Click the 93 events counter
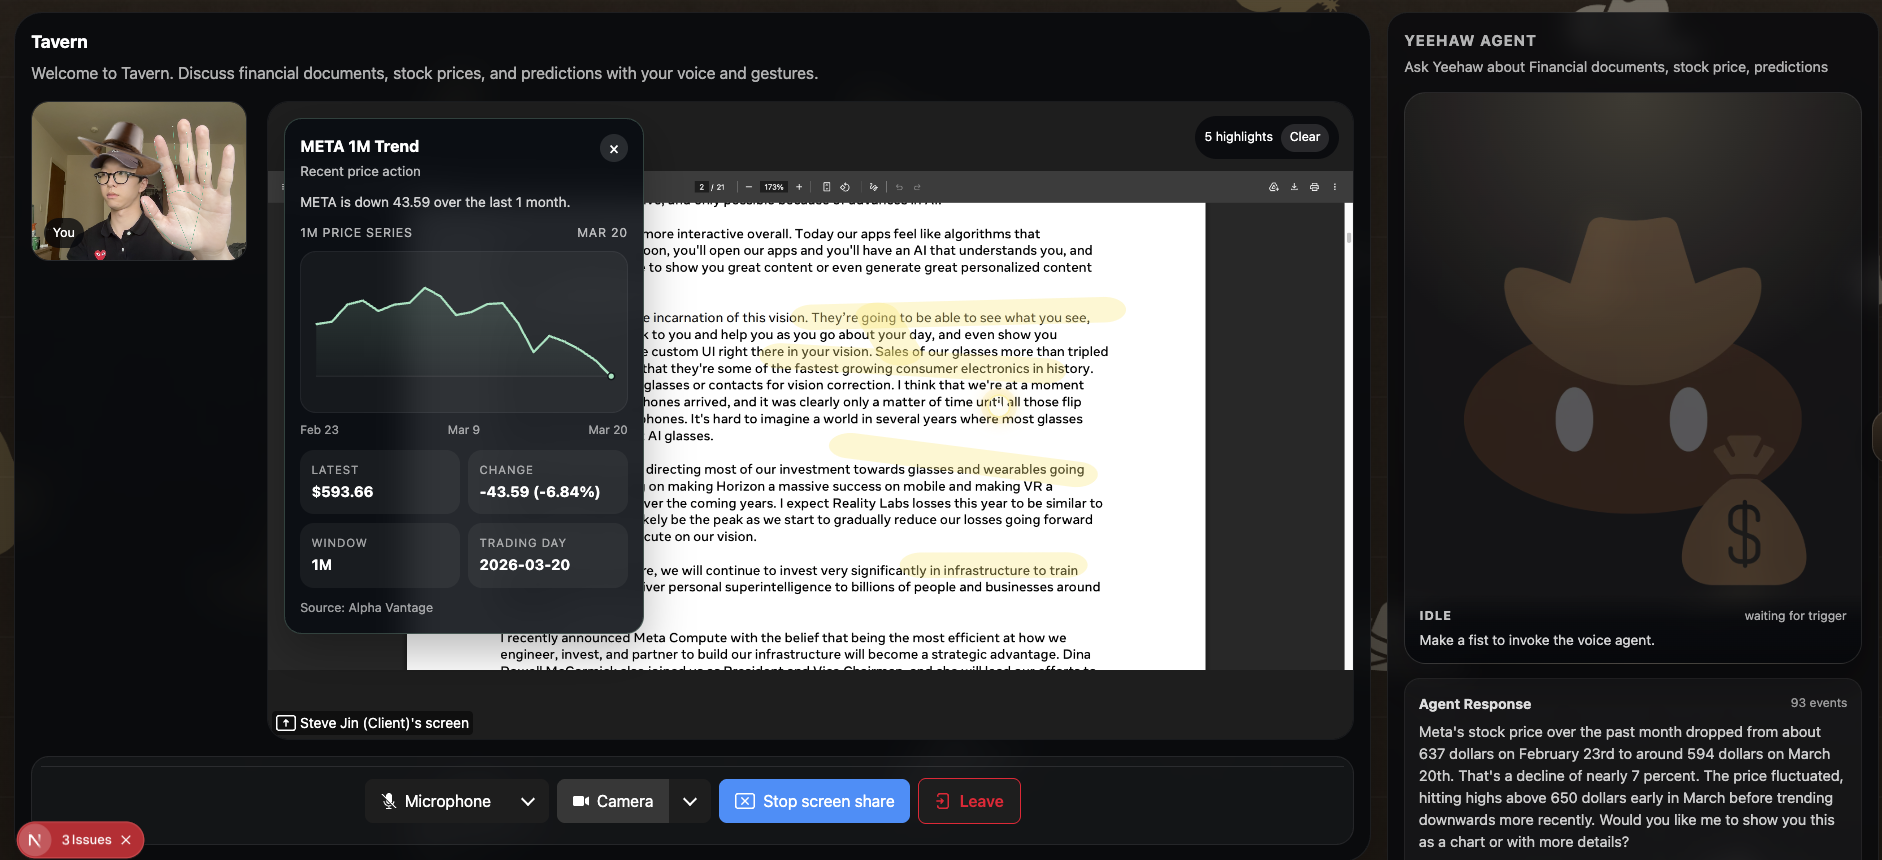The height and width of the screenshot is (860, 1882). click(1818, 703)
